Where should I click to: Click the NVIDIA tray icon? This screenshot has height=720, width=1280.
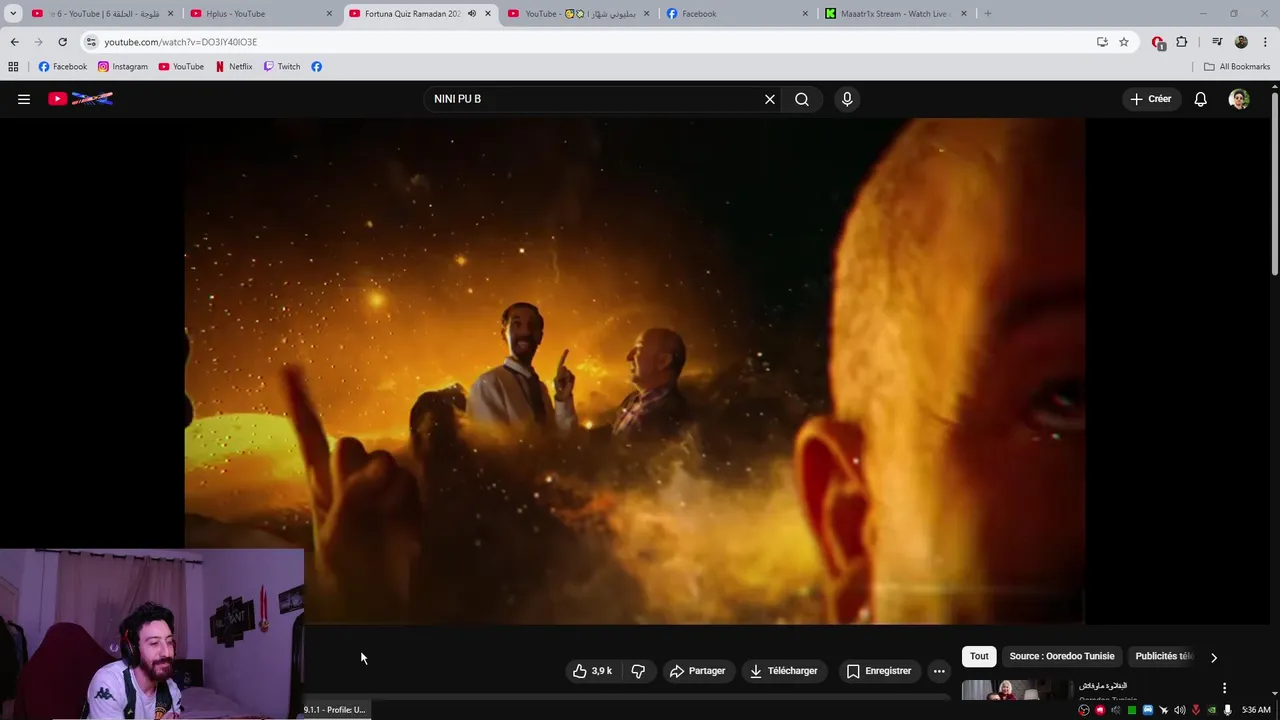click(1211, 710)
